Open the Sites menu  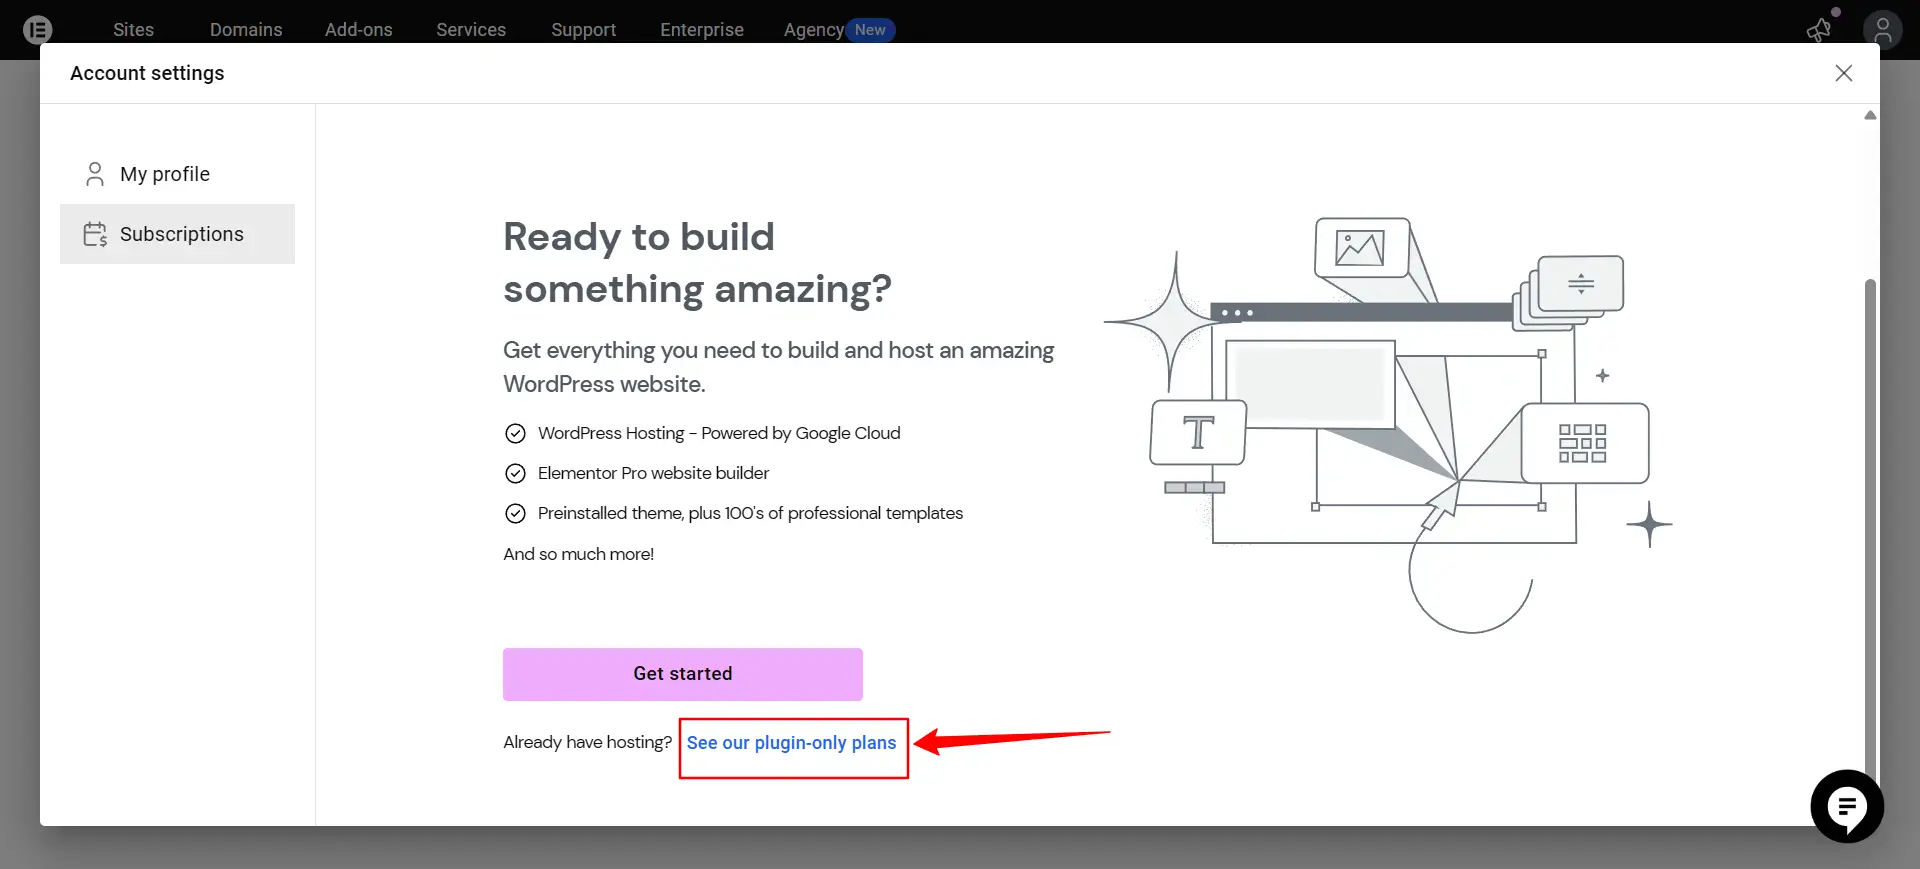[133, 30]
